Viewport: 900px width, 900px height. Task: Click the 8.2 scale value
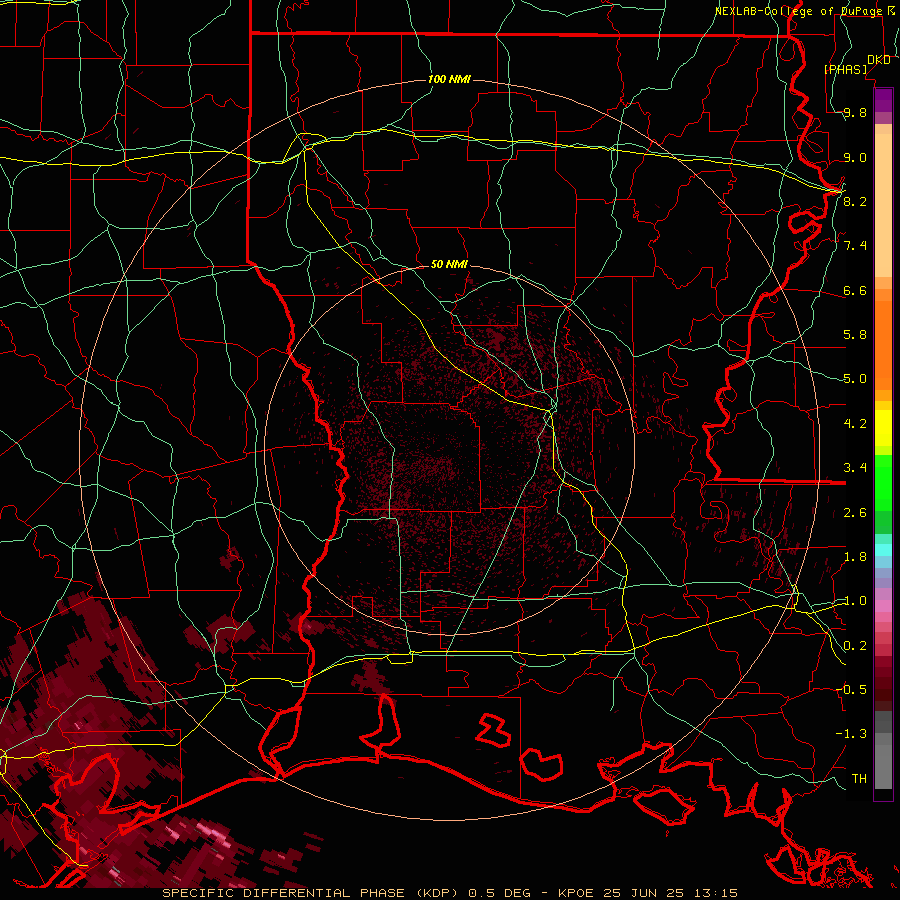click(855, 201)
